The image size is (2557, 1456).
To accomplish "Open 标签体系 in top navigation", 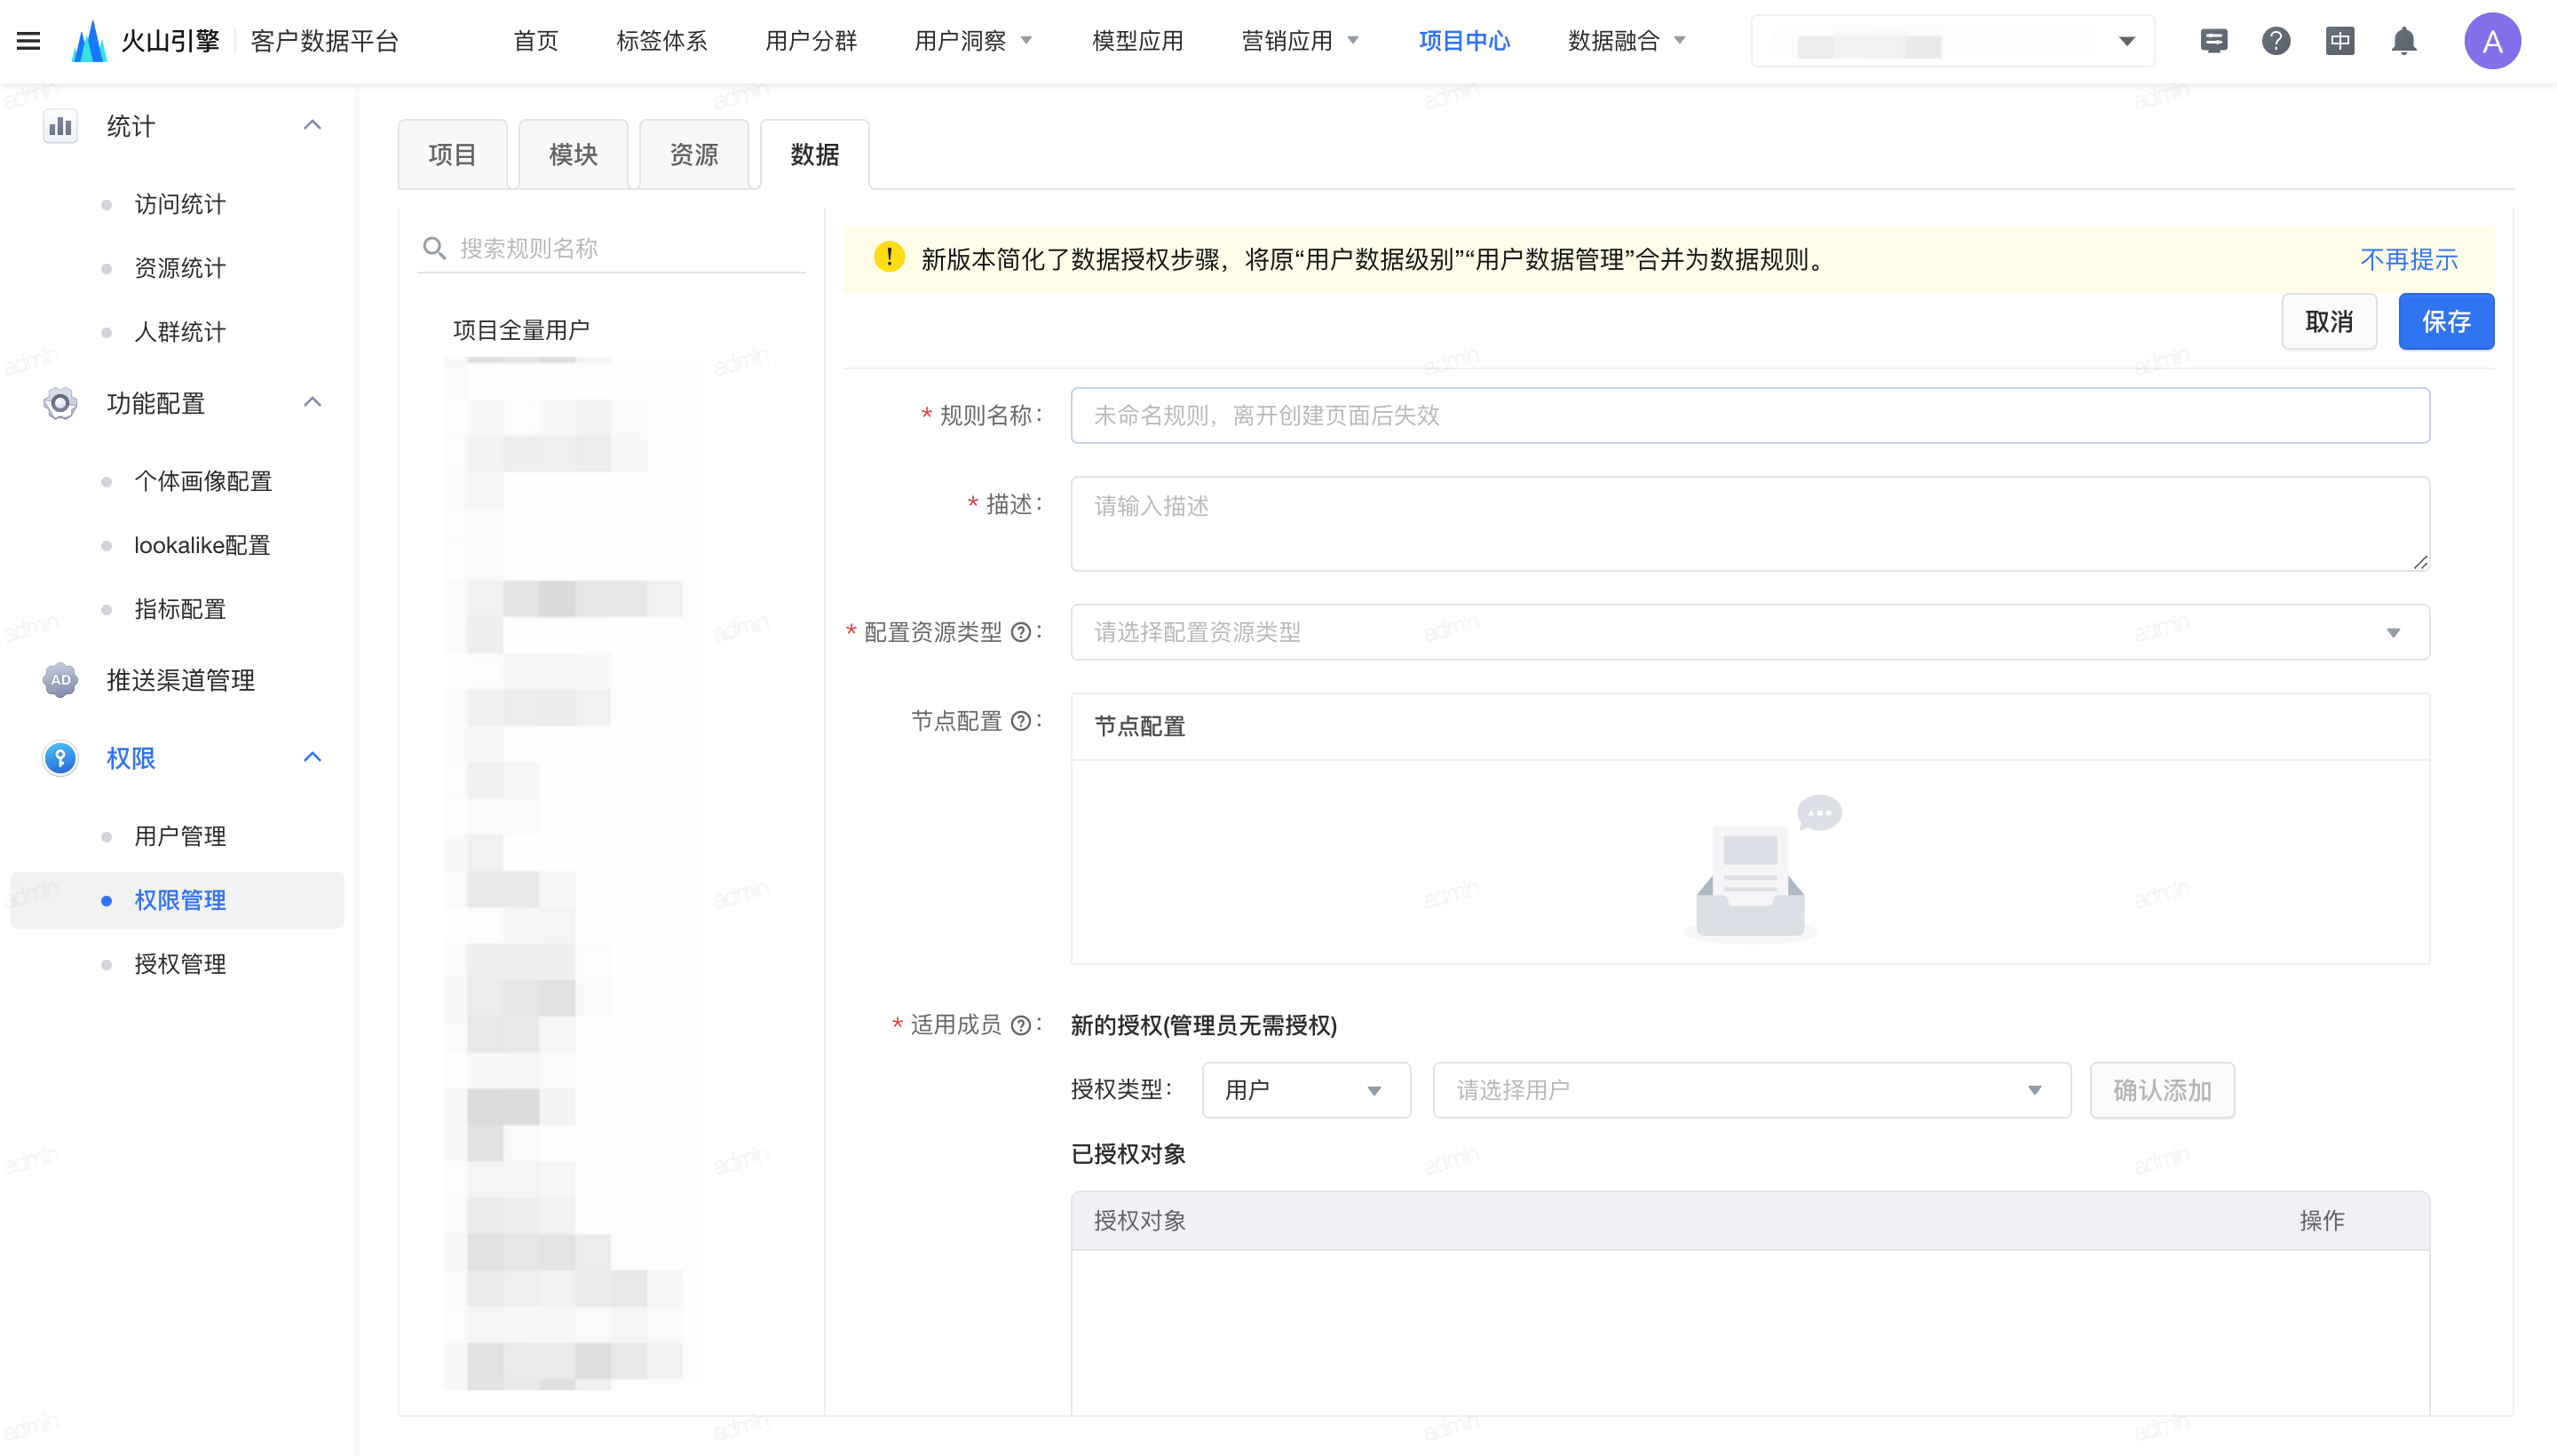I will (x=662, y=41).
